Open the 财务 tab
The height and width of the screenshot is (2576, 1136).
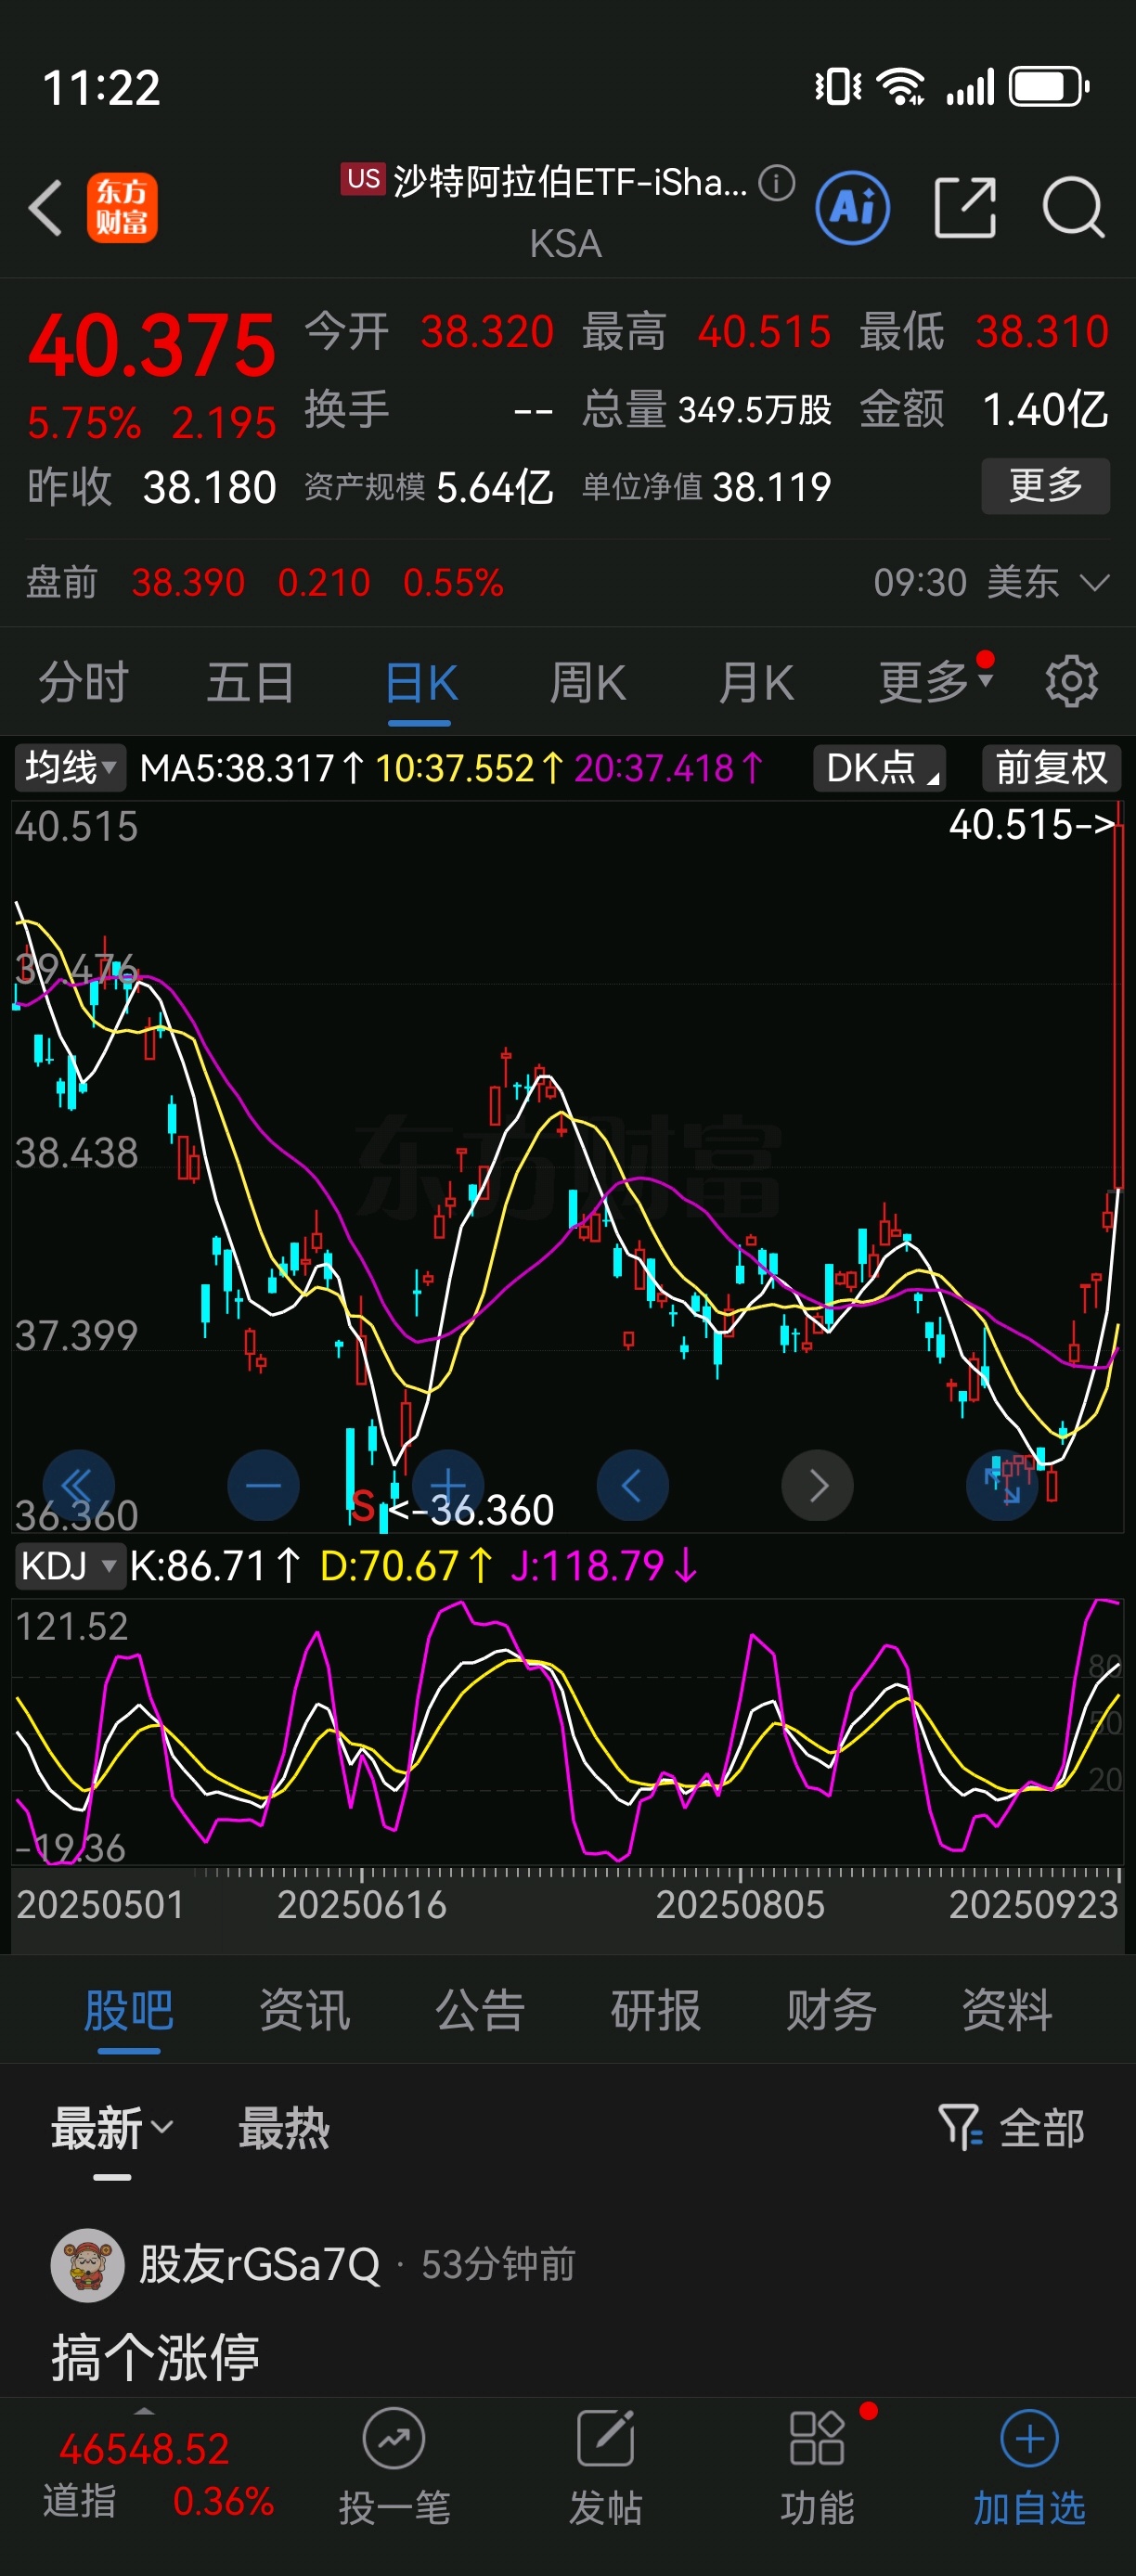point(831,2010)
